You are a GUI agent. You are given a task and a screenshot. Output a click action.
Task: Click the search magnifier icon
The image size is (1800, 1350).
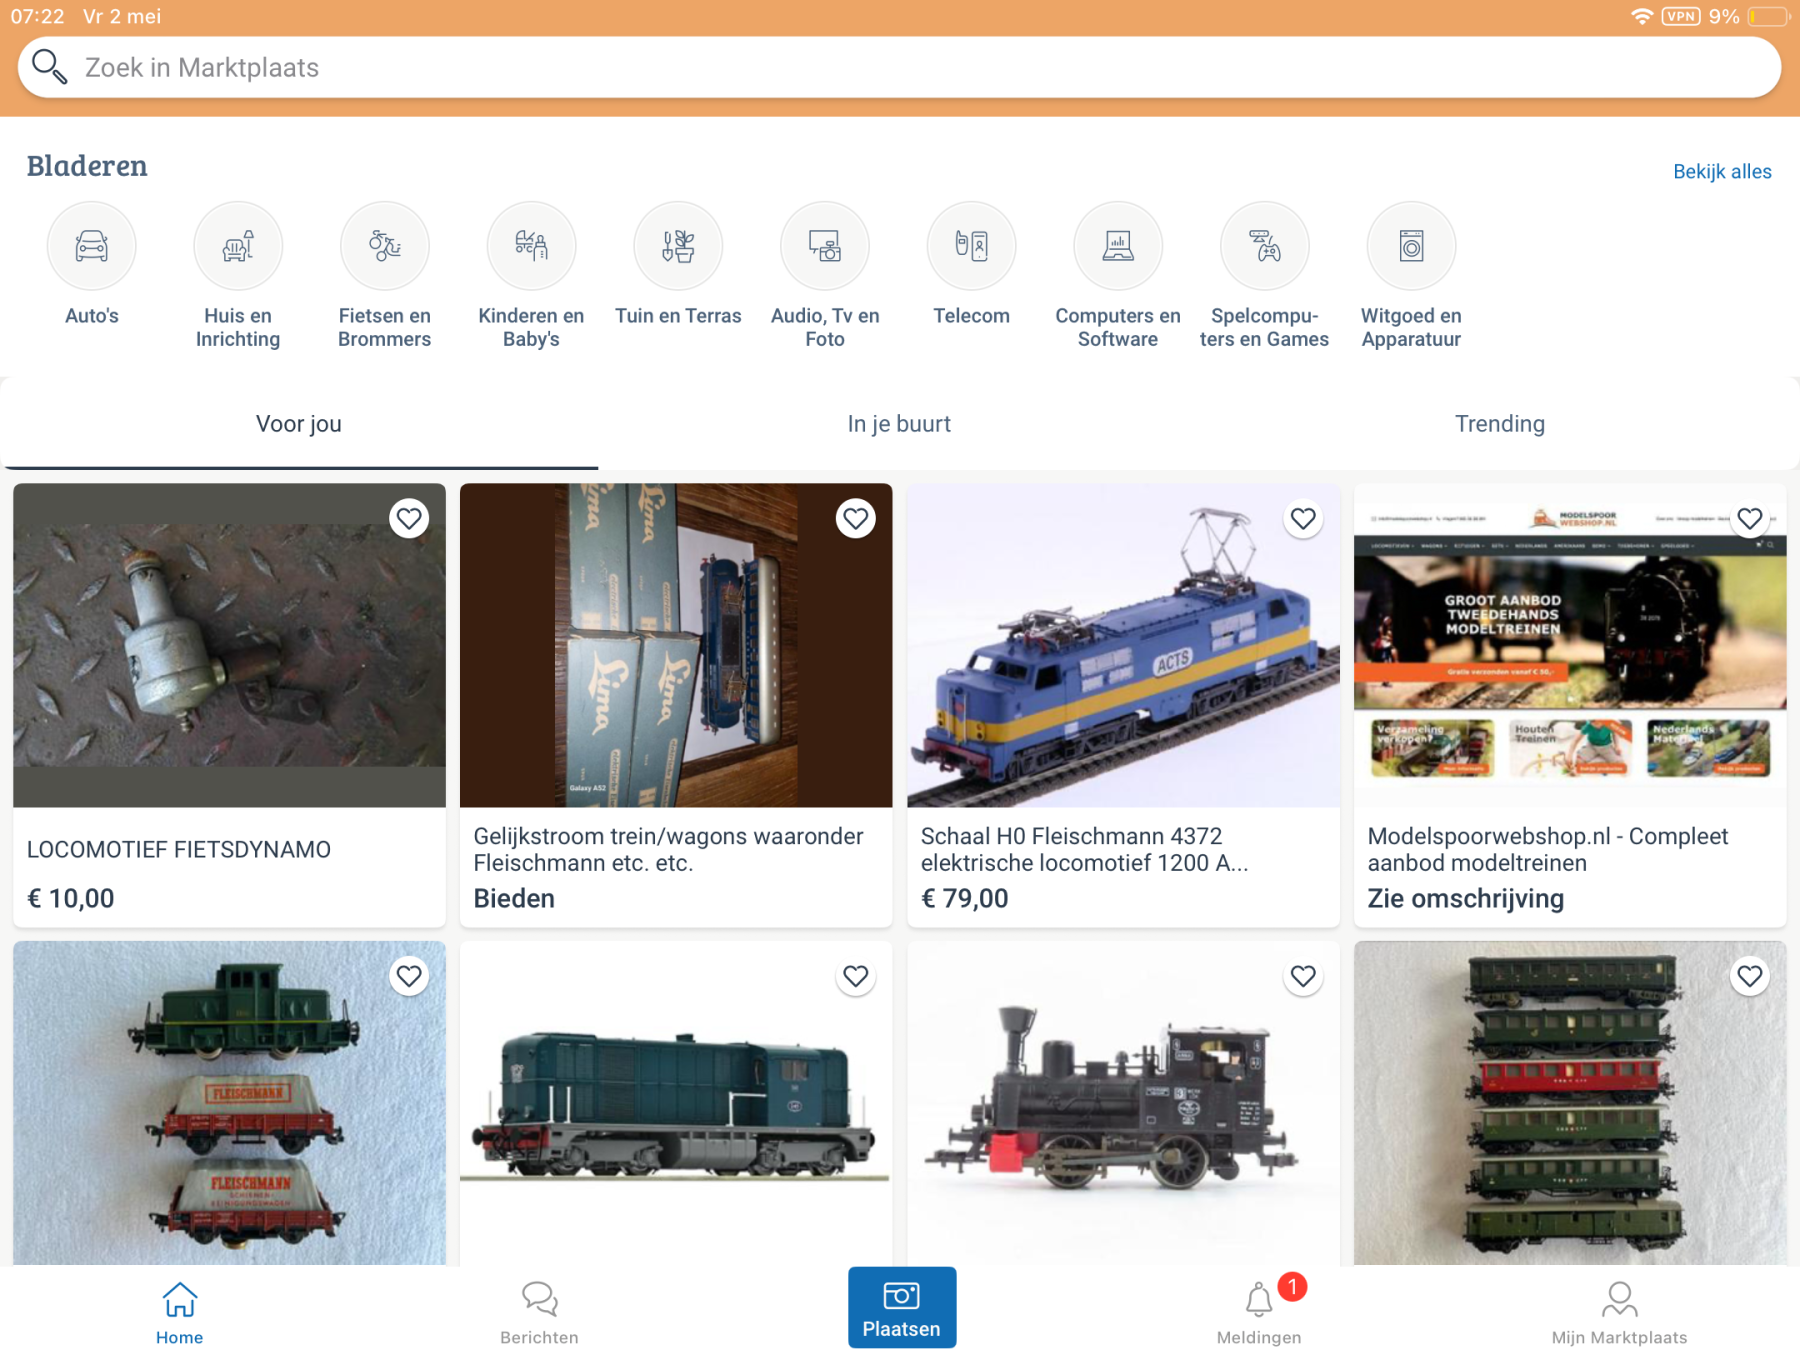click(x=49, y=67)
